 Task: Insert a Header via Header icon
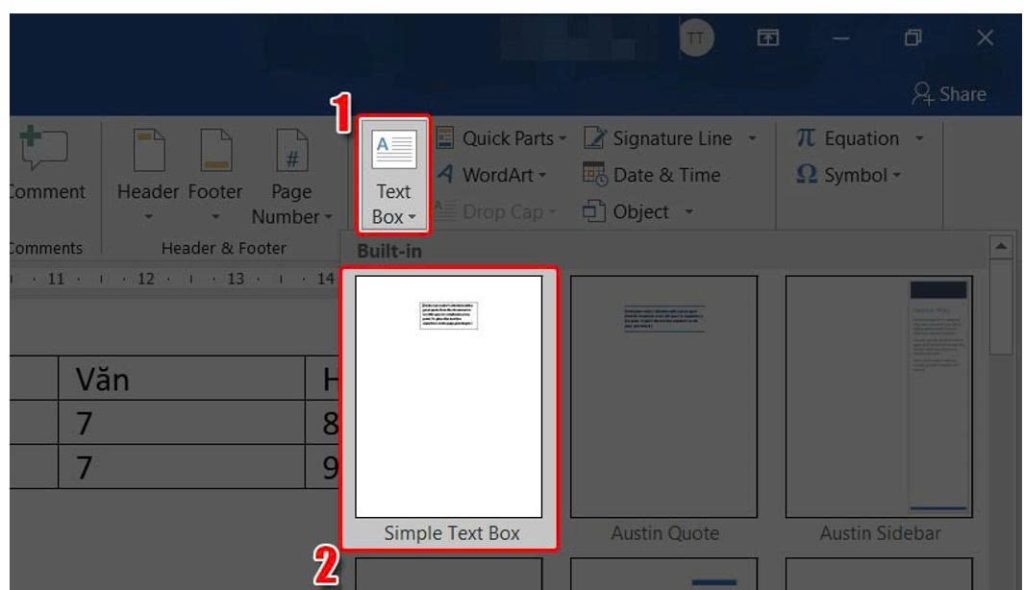pos(149,152)
